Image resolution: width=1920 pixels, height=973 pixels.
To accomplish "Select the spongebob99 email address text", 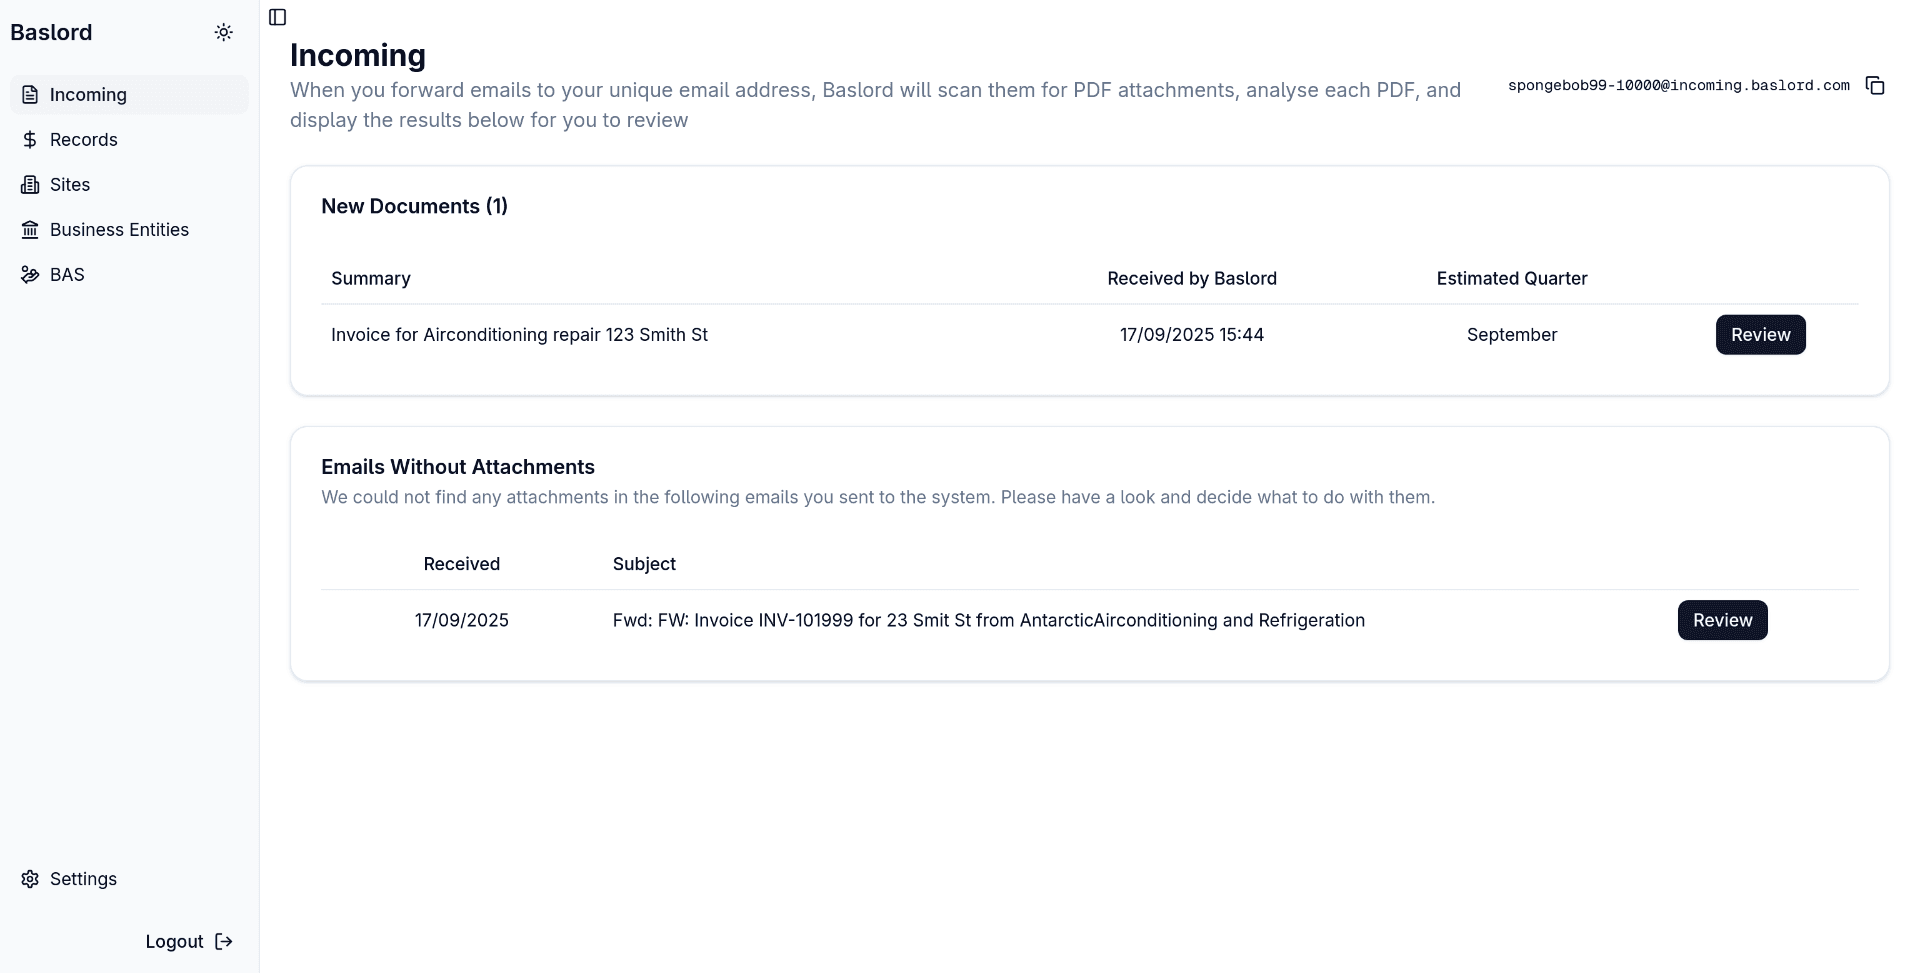I will [1678, 85].
